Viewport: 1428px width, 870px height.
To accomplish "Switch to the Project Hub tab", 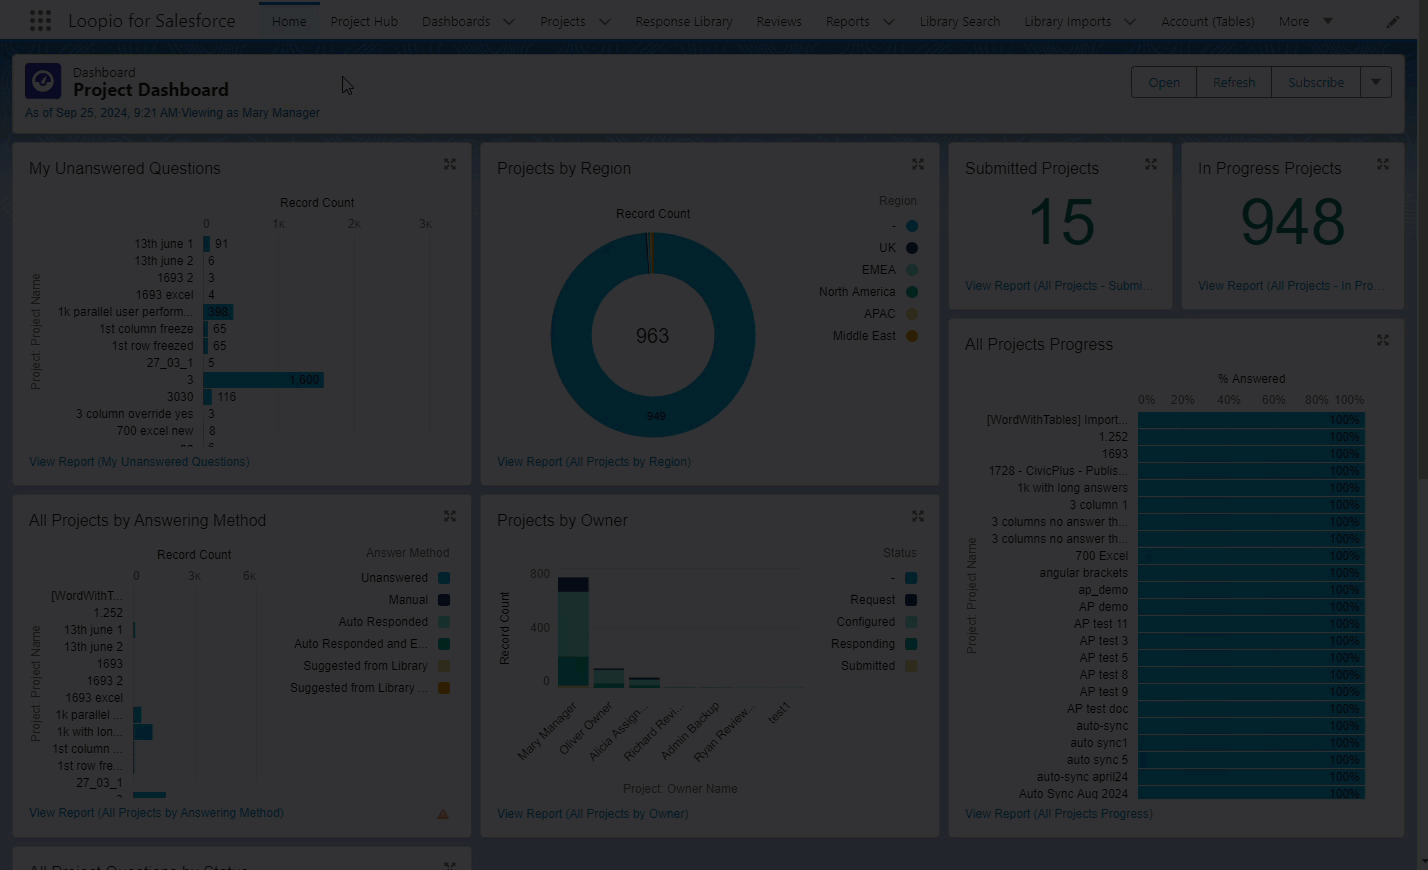I will click(x=364, y=21).
